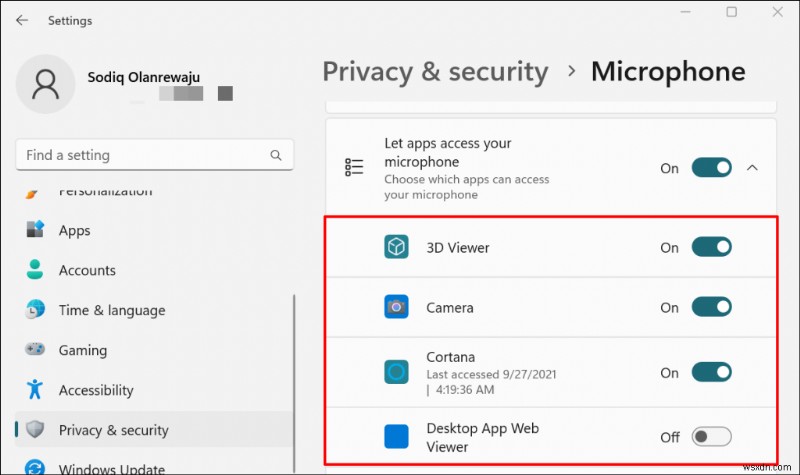Disable microphone access for Camera
This screenshot has width=800, height=475.
[x=711, y=308]
